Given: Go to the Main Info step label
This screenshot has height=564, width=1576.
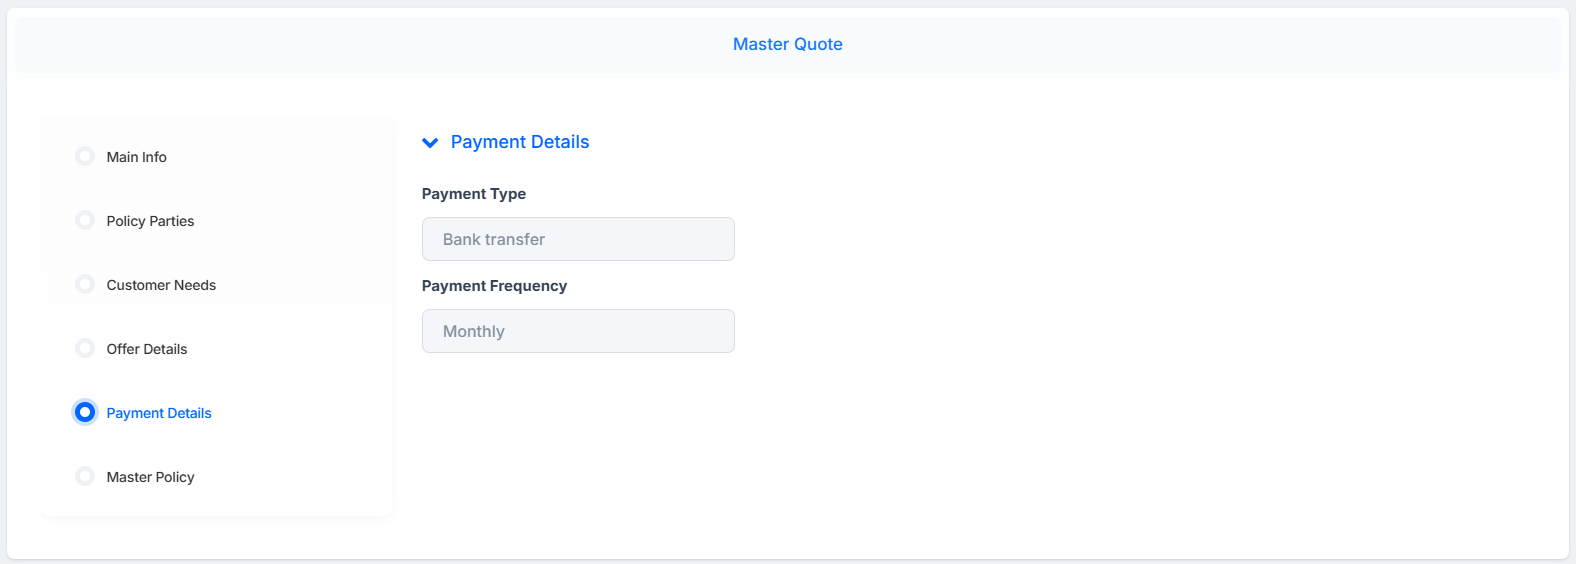Looking at the screenshot, I should pos(137,157).
